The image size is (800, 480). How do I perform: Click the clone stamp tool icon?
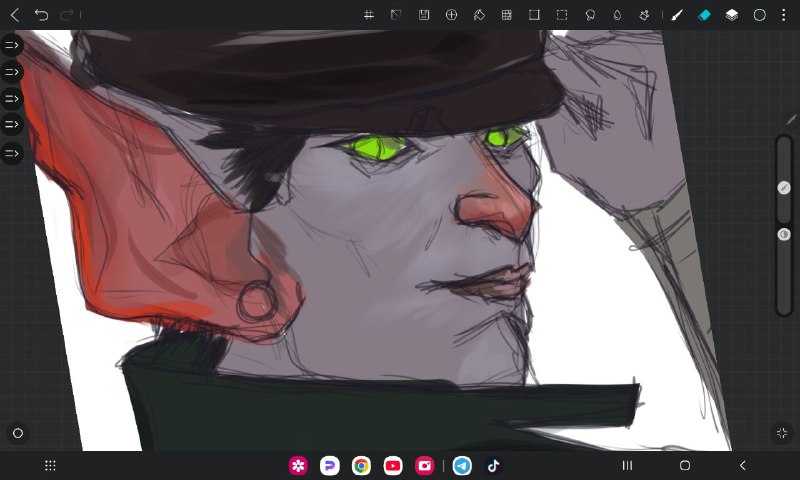click(x=644, y=15)
